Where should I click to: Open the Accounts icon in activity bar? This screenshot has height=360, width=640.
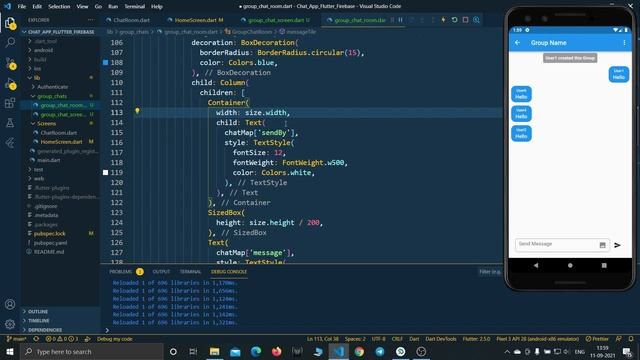(10, 304)
